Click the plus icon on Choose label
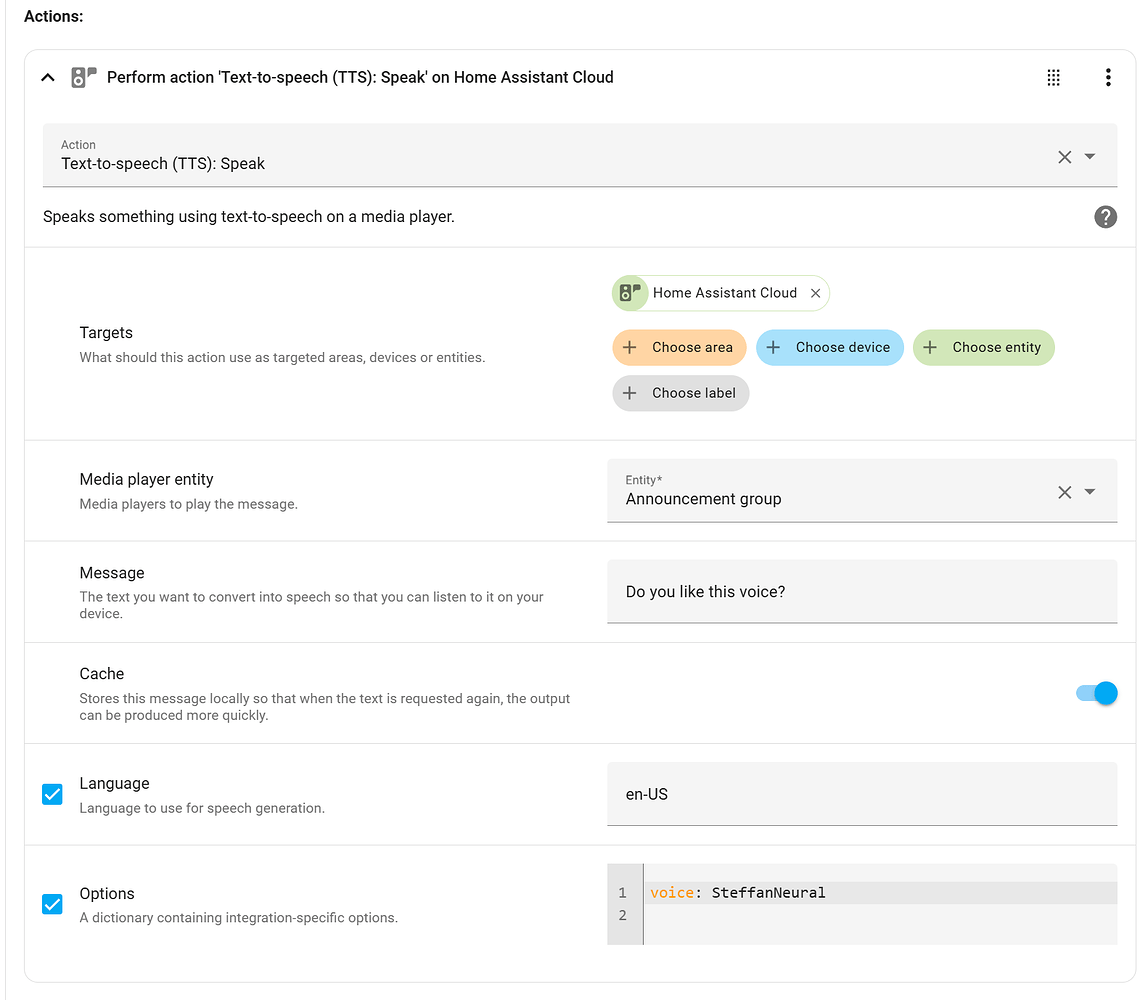Image resolution: width=1148 pixels, height=1000 pixels. [629, 393]
